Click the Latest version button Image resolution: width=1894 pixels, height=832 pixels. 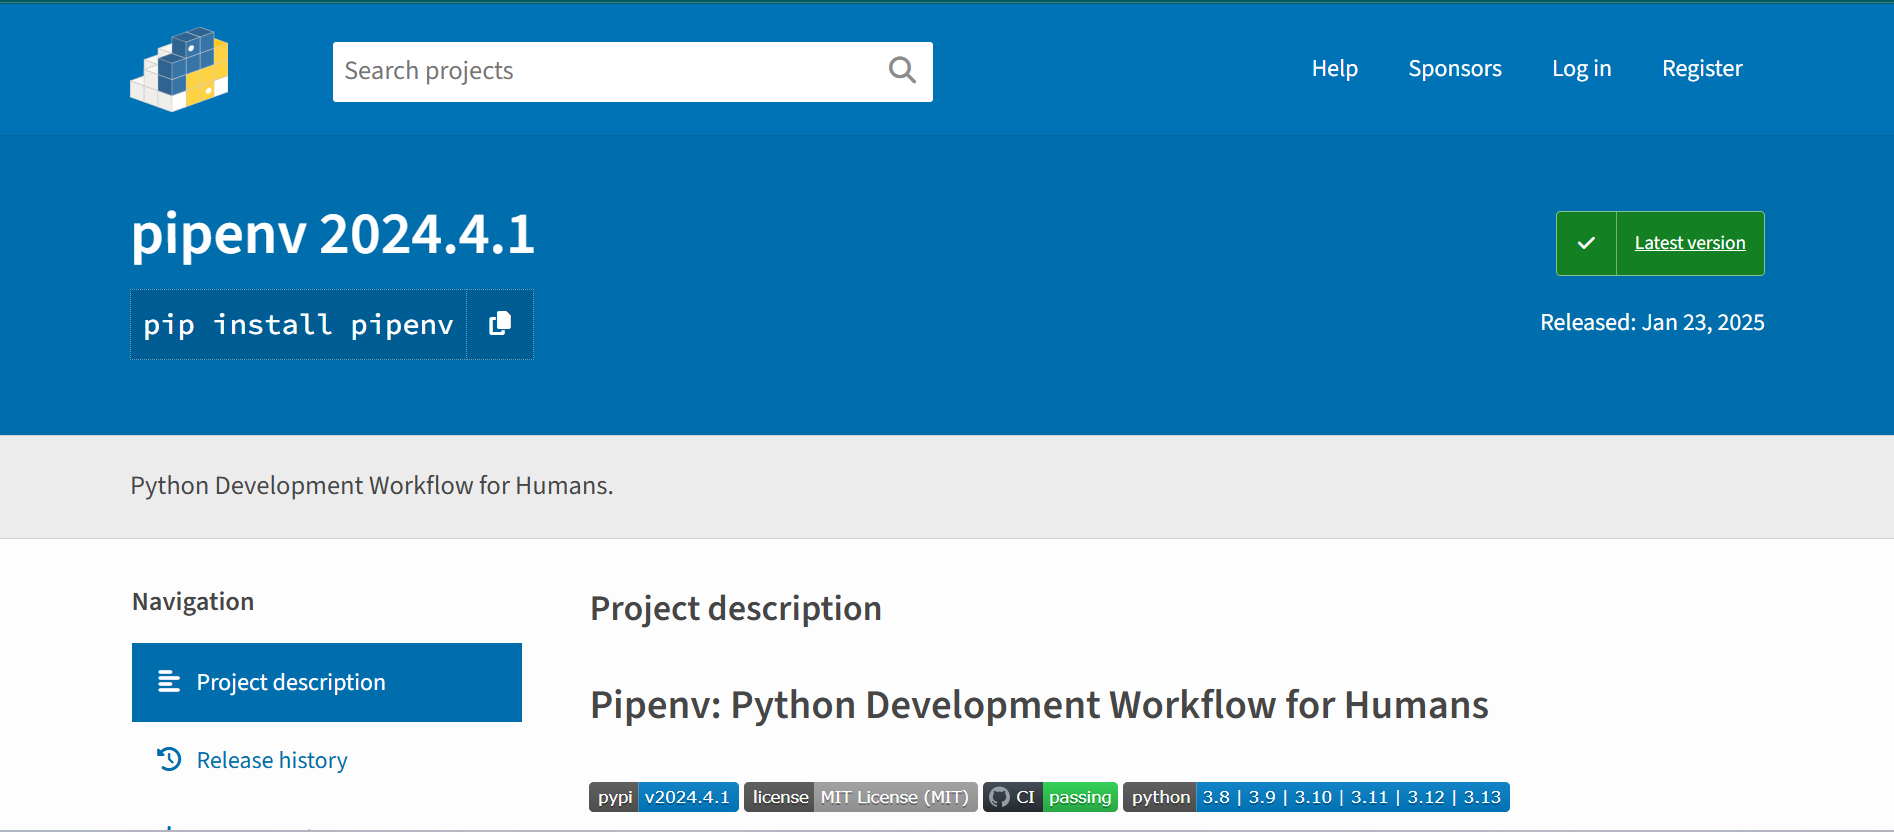[1689, 243]
